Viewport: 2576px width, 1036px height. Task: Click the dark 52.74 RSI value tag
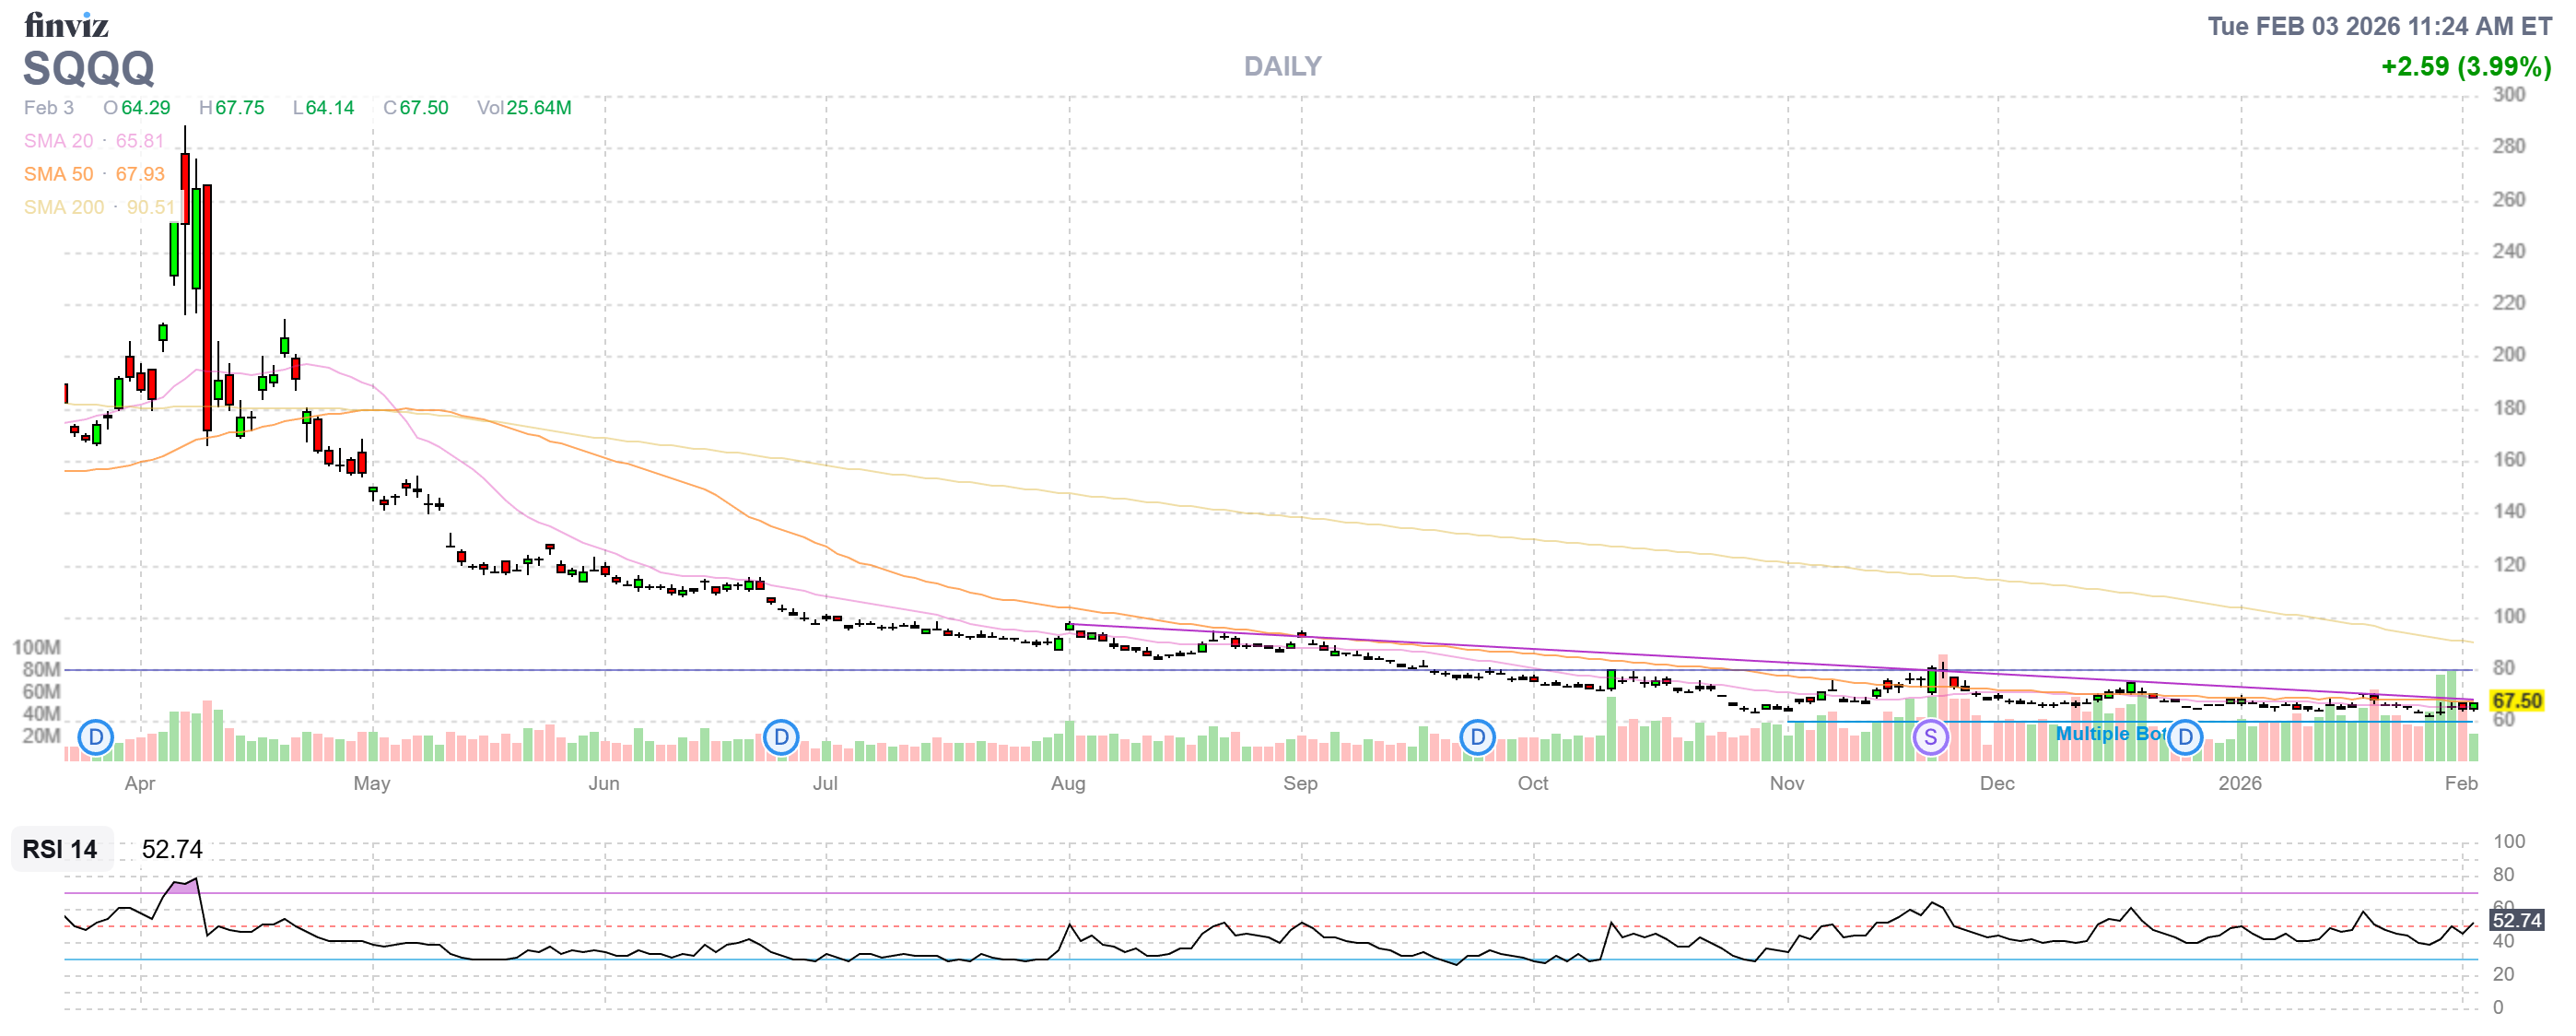pos(2516,921)
